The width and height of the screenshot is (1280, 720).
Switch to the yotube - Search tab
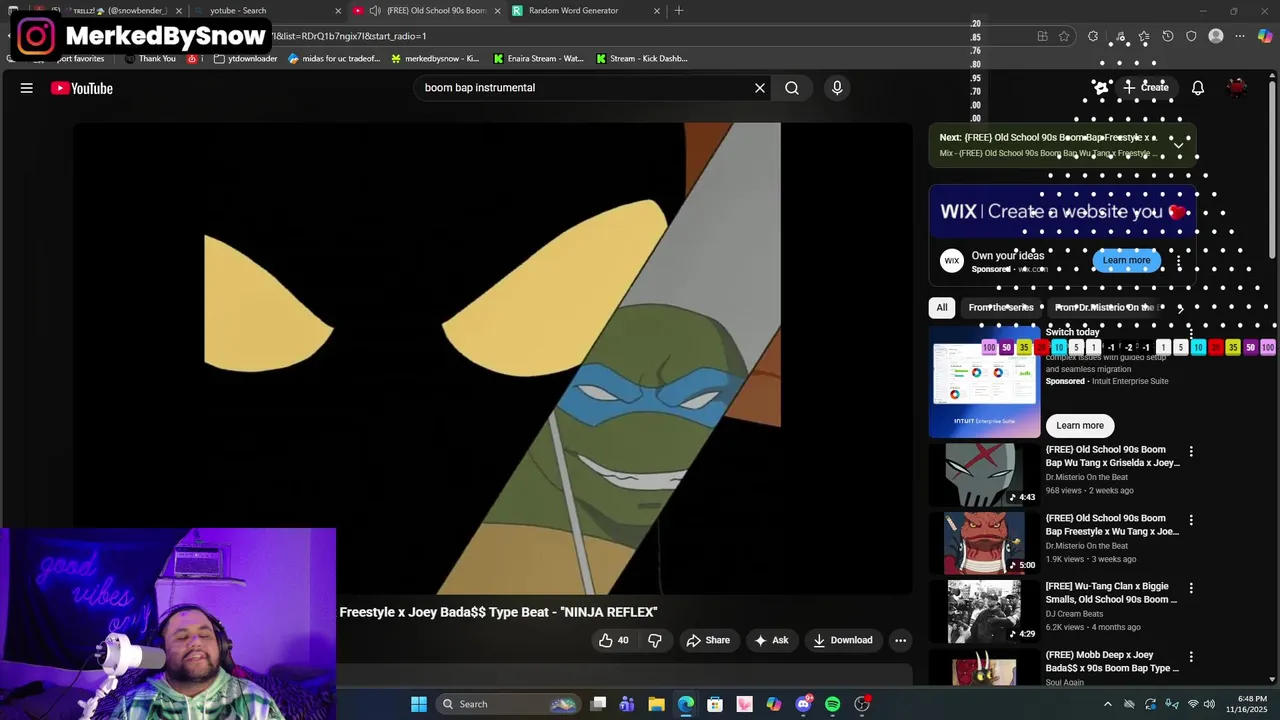point(265,11)
